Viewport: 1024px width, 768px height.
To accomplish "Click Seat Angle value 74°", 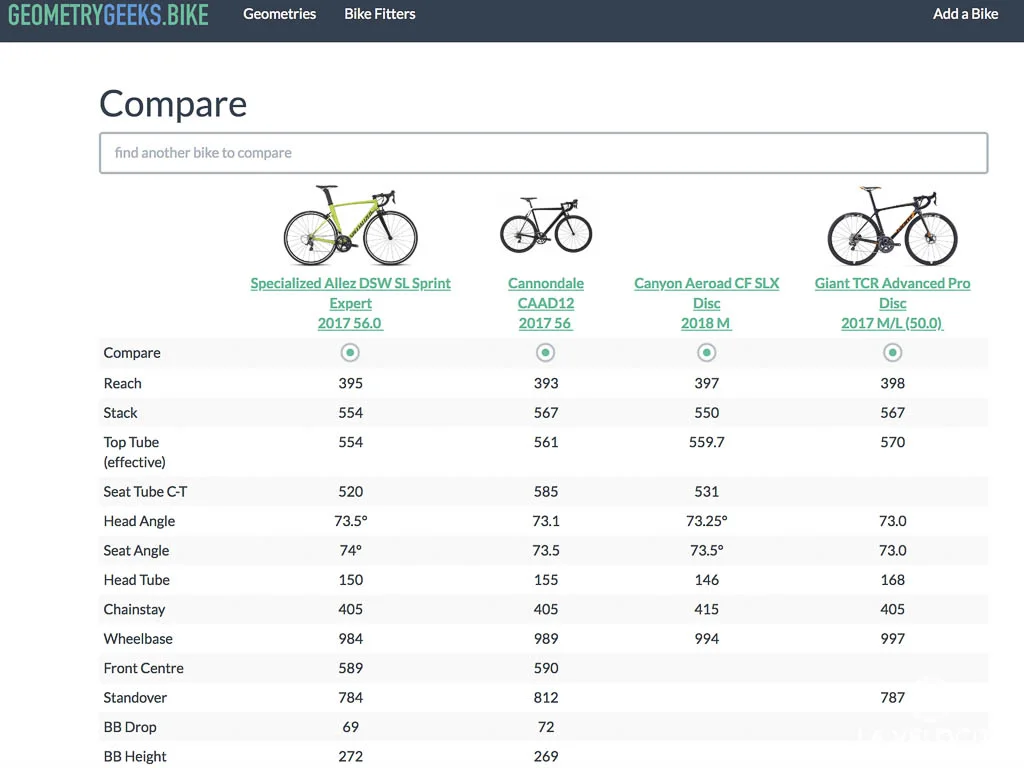I will pos(351,551).
